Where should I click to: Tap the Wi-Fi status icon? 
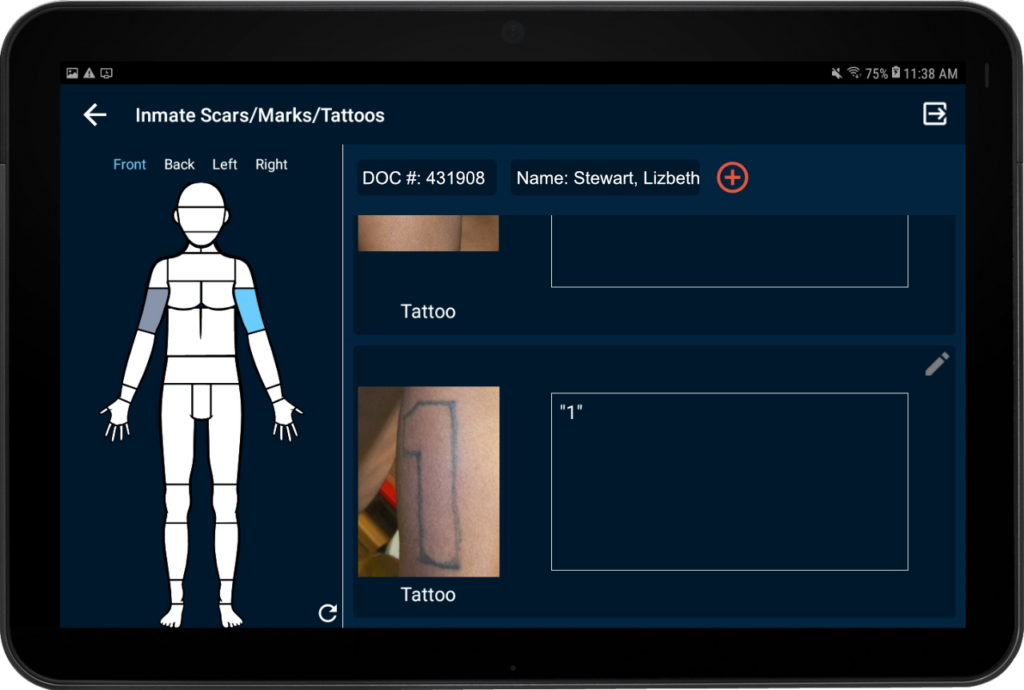coord(854,72)
